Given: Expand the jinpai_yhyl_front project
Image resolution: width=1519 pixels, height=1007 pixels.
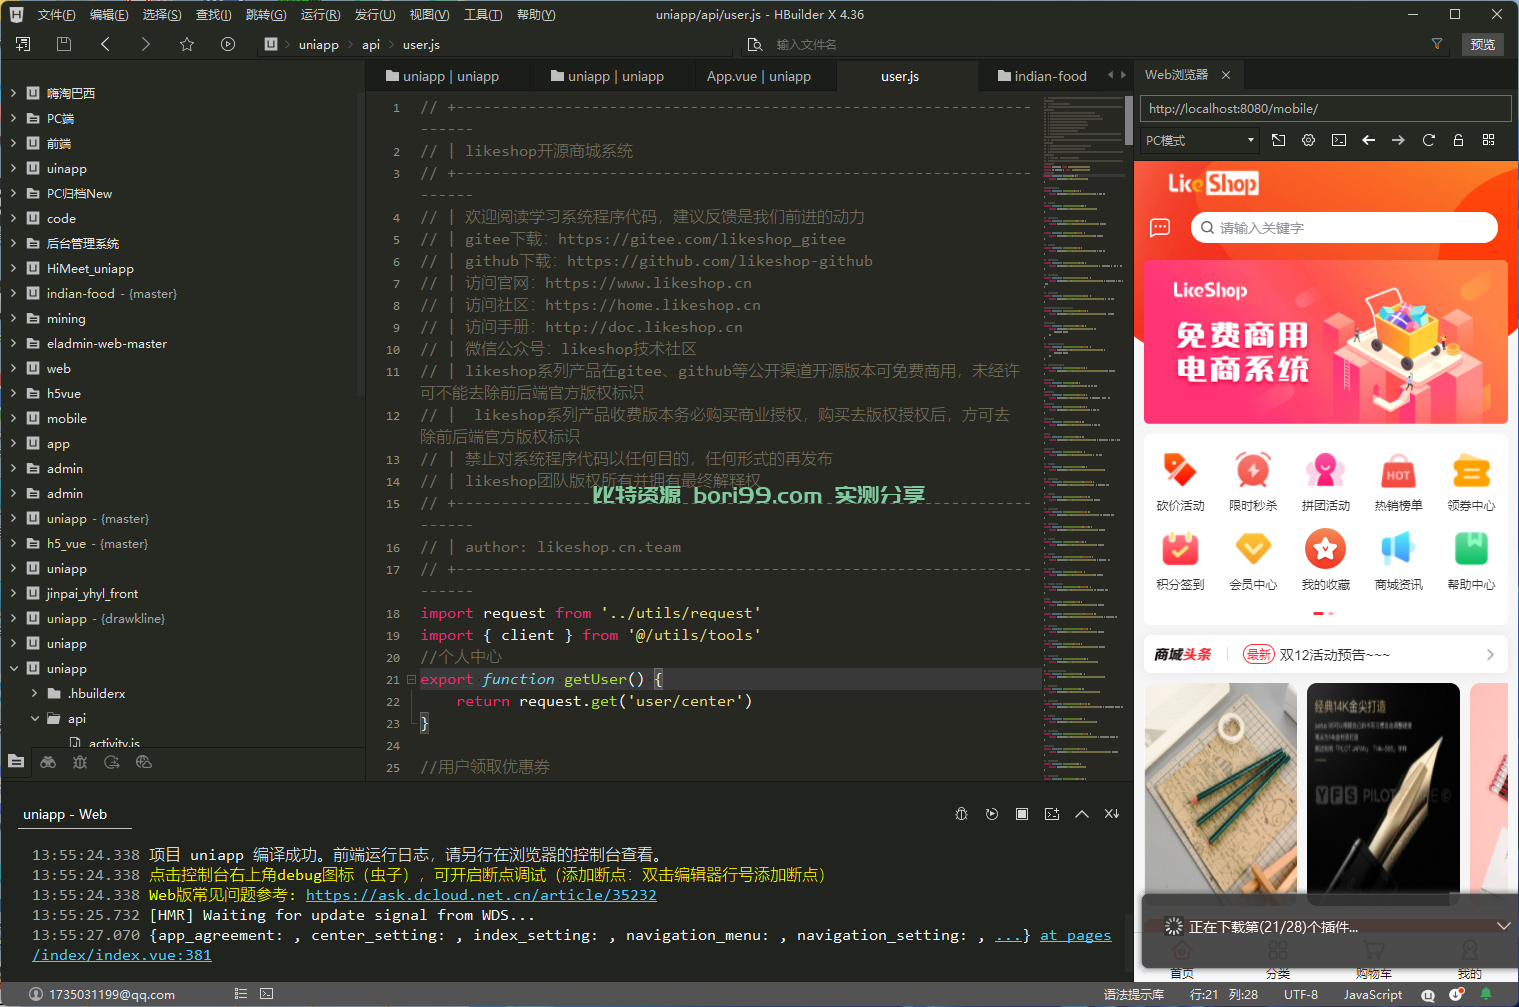Looking at the screenshot, I should 14,594.
